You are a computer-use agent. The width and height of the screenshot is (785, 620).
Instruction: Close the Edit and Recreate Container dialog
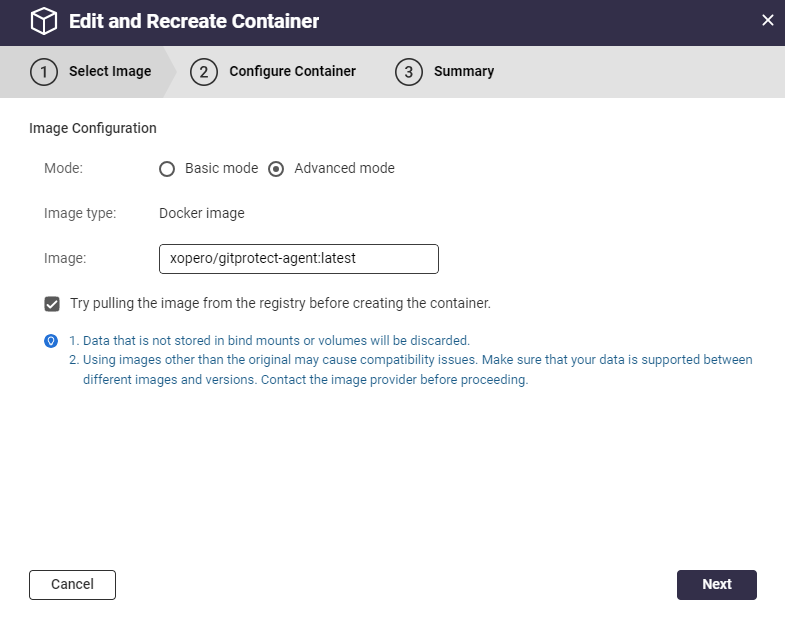pos(768,20)
